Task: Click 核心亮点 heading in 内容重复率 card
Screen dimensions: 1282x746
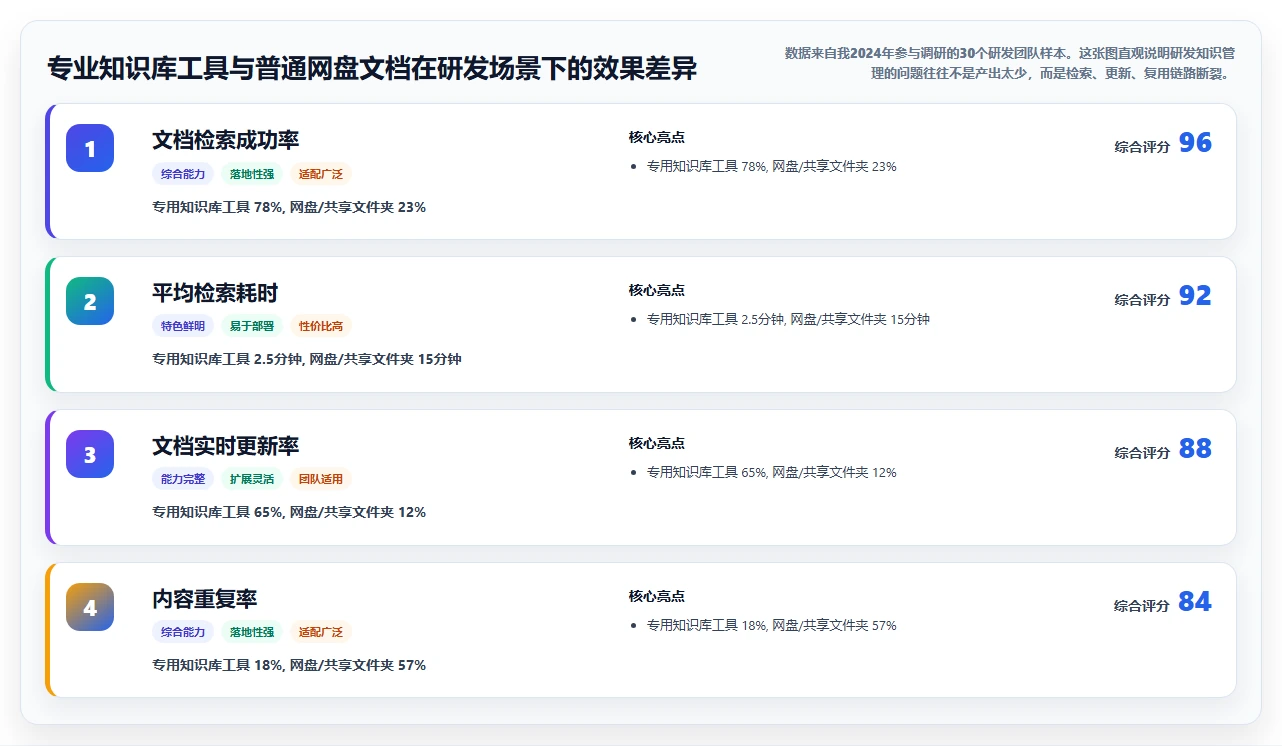Action: (x=657, y=596)
